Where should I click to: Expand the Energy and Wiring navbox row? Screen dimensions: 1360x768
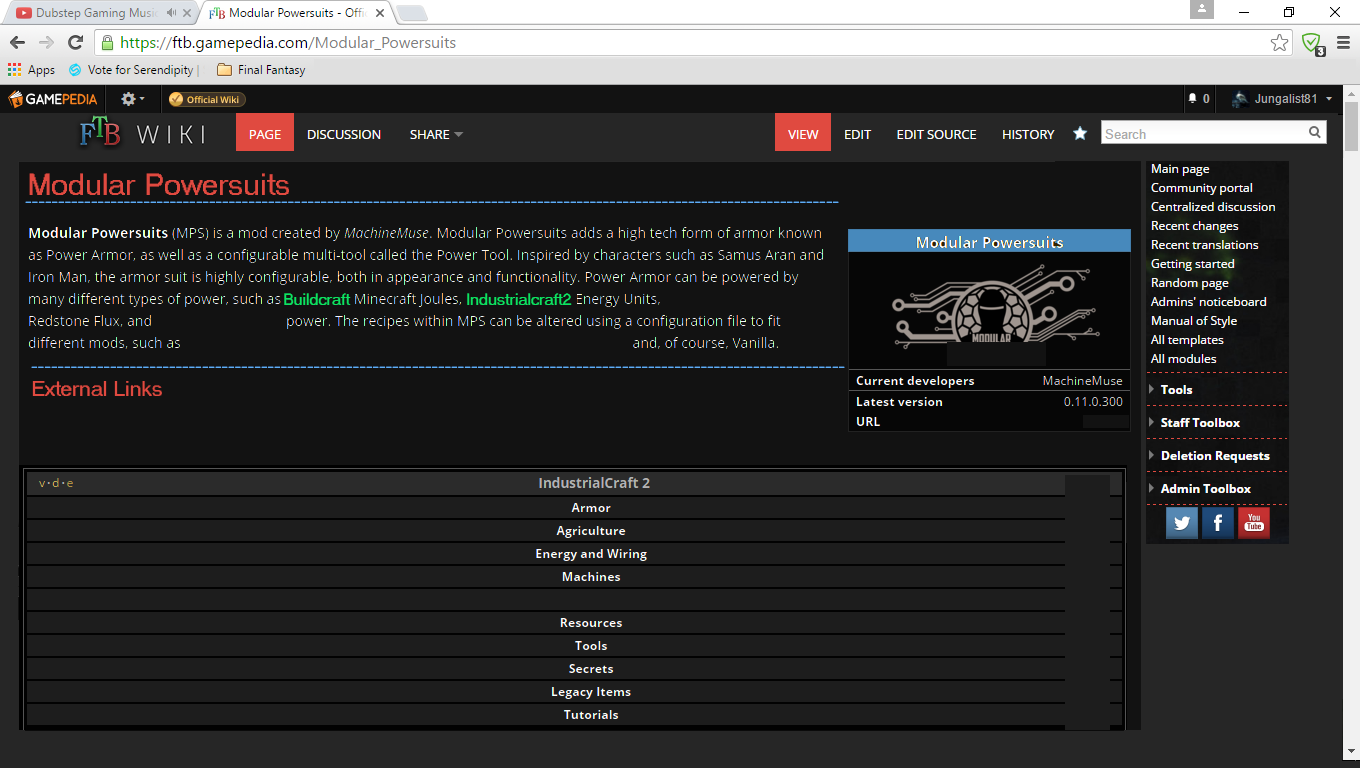(x=591, y=554)
